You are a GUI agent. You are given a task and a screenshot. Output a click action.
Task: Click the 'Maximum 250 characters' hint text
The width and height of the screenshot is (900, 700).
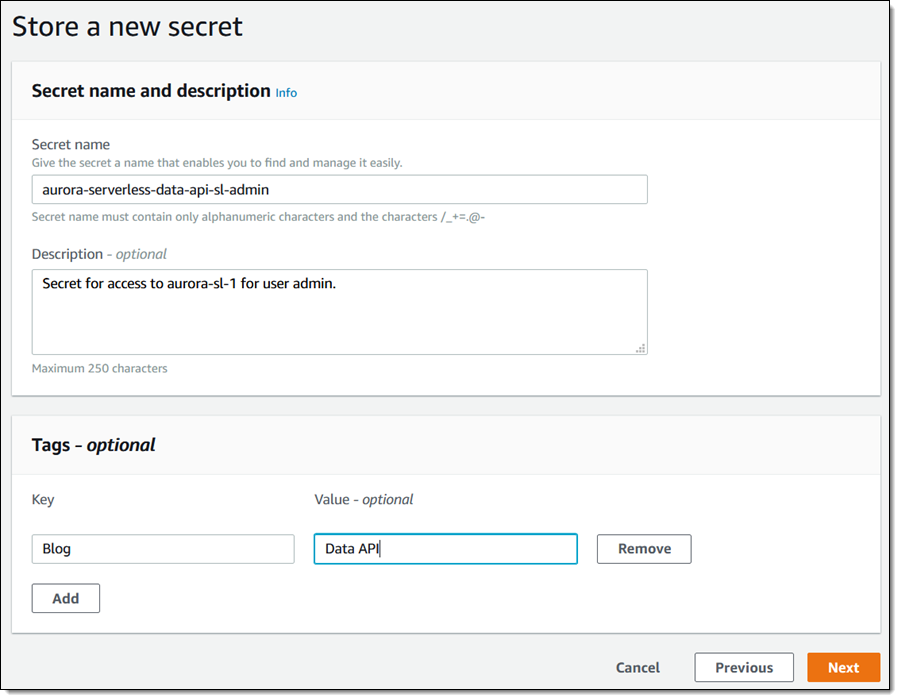[x=99, y=368]
